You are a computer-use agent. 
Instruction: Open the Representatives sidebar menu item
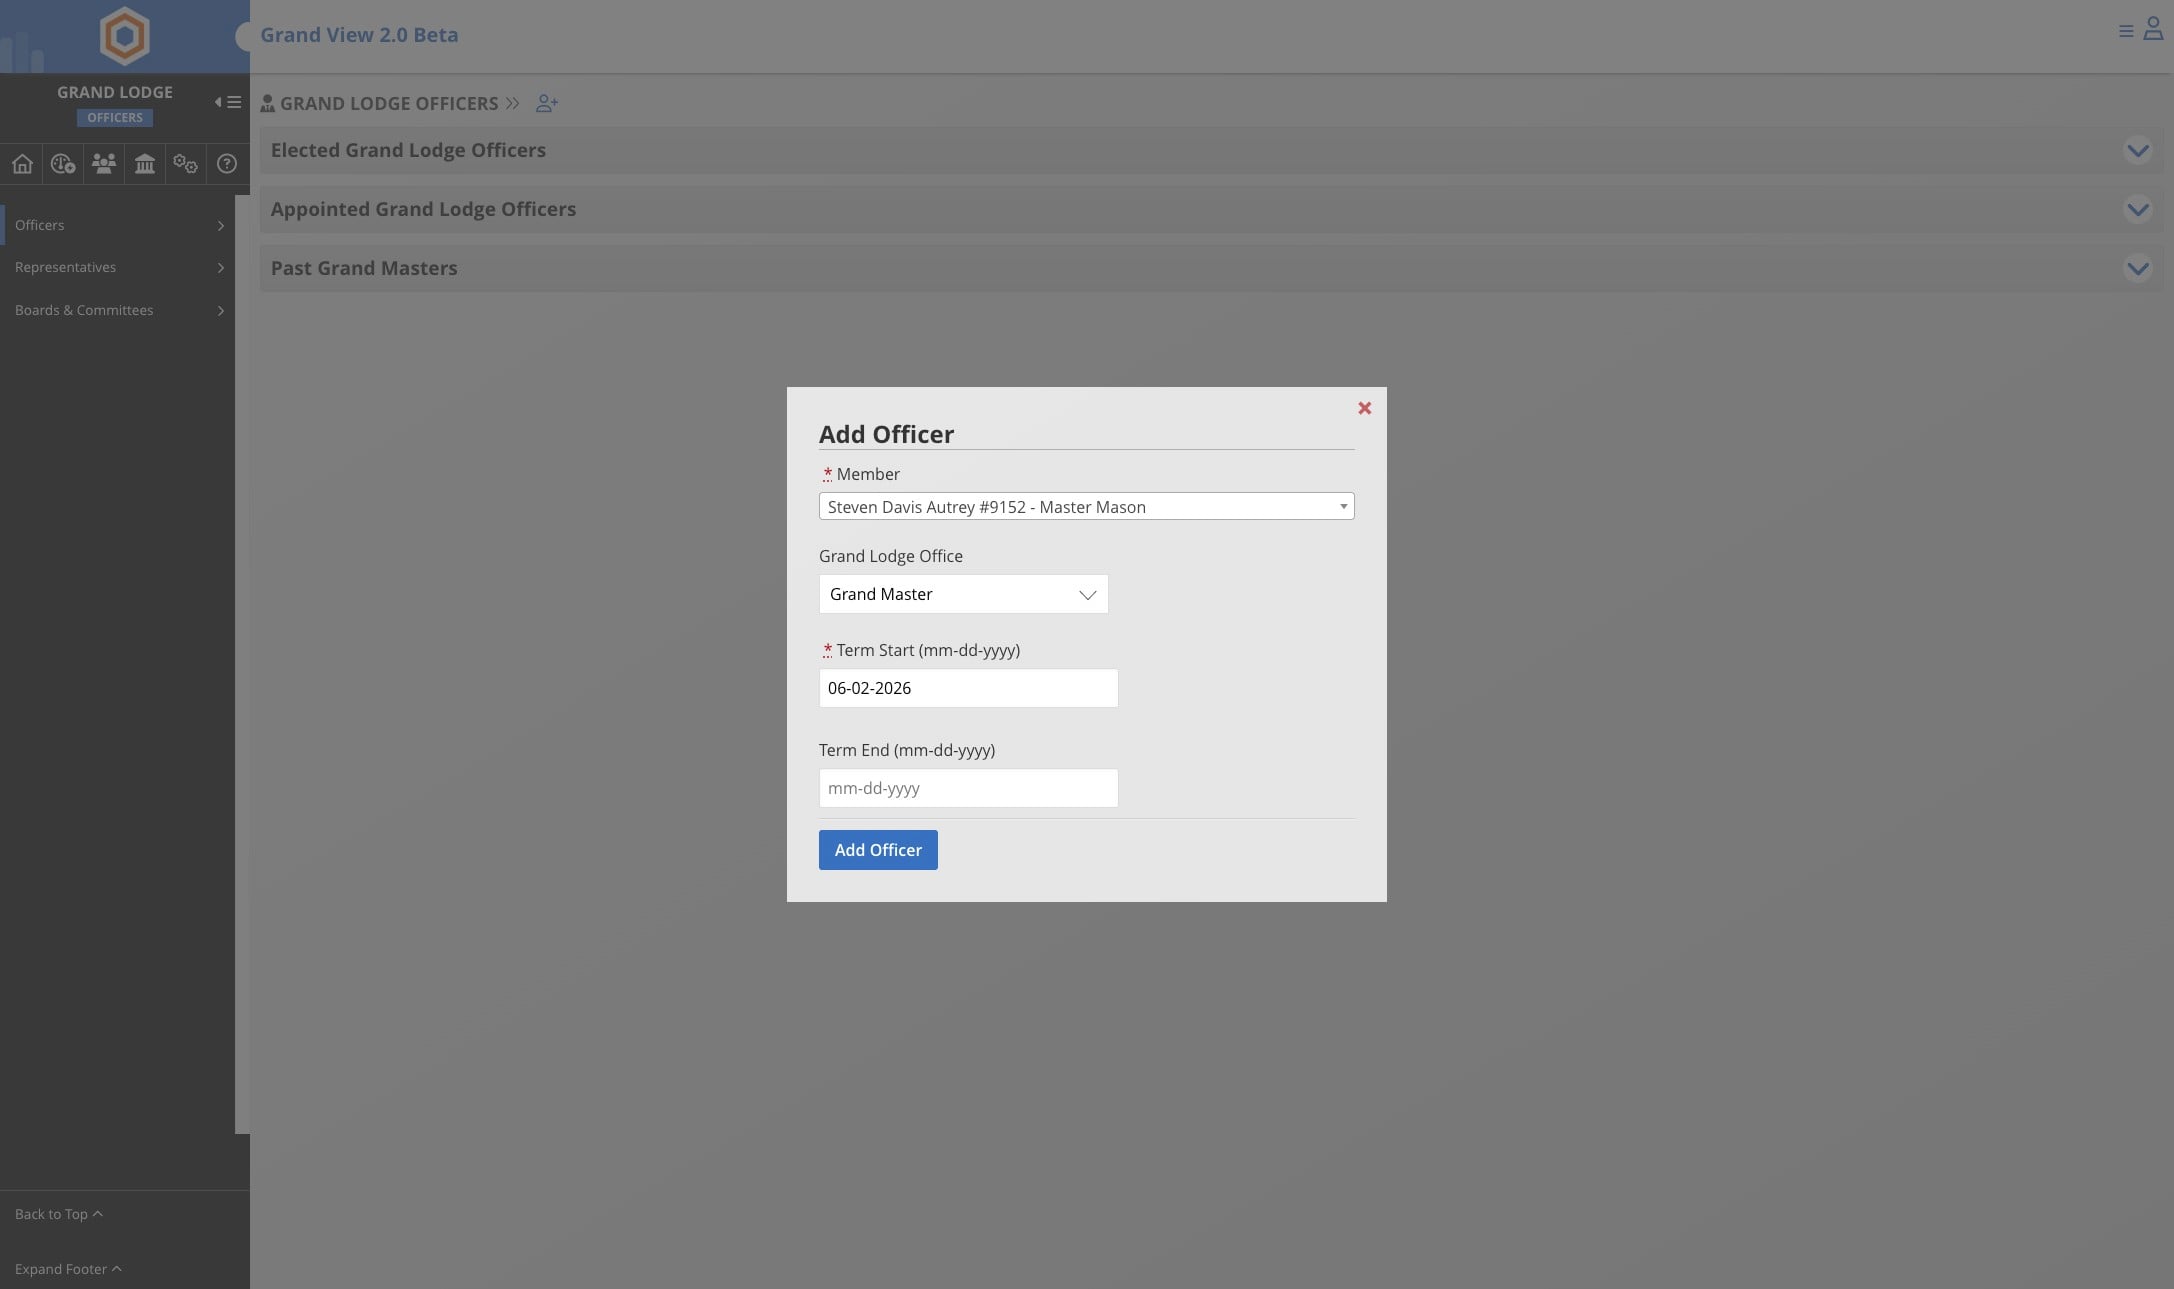click(118, 267)
